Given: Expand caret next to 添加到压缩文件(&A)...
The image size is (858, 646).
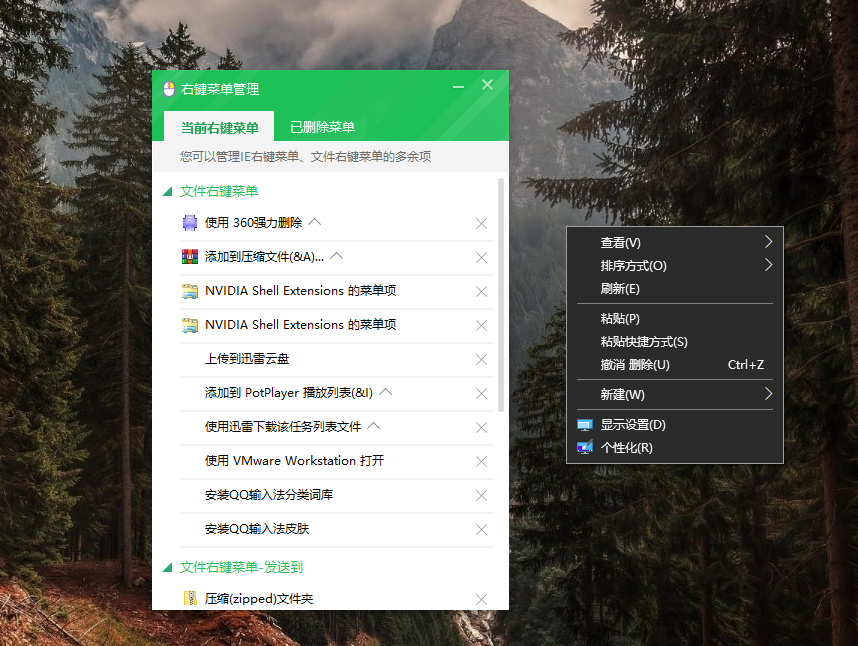Looking at the screenshot, I should coord(337,255).
